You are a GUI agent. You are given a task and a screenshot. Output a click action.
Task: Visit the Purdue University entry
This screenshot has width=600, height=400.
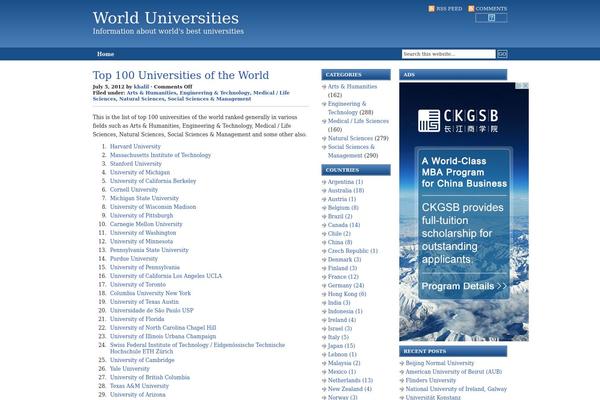pyautogui.click(x=134, y=258)
